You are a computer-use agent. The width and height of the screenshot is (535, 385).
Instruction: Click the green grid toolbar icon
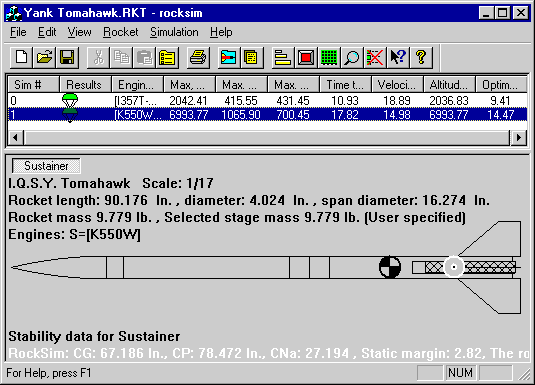[x=329, y=57]
